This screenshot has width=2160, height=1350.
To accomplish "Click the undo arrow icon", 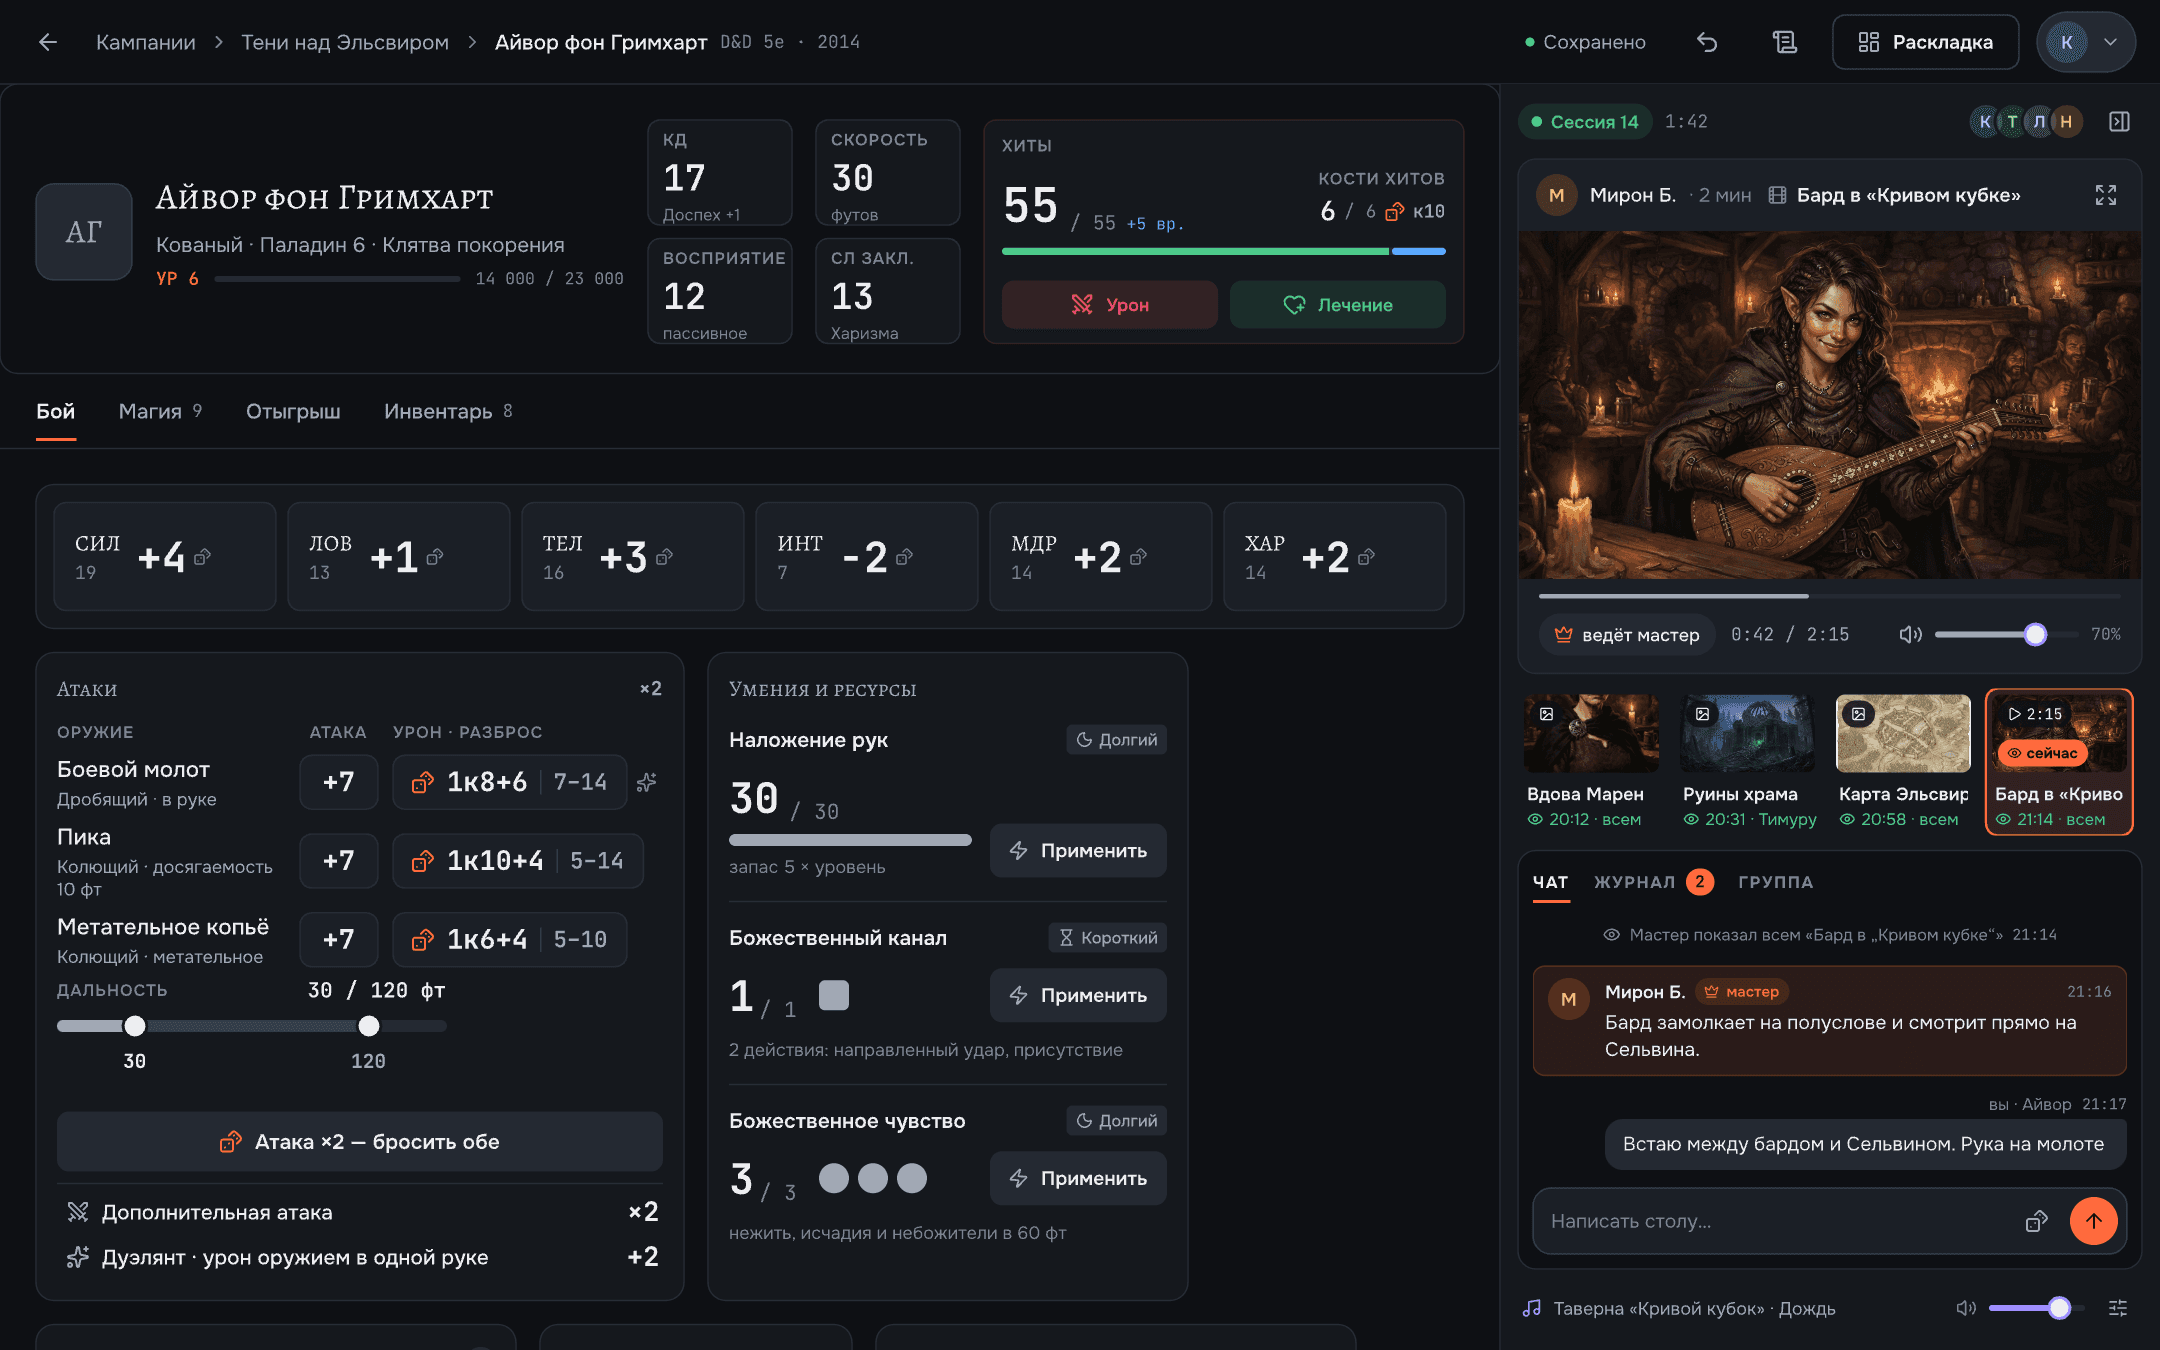I will (1707, 42).
